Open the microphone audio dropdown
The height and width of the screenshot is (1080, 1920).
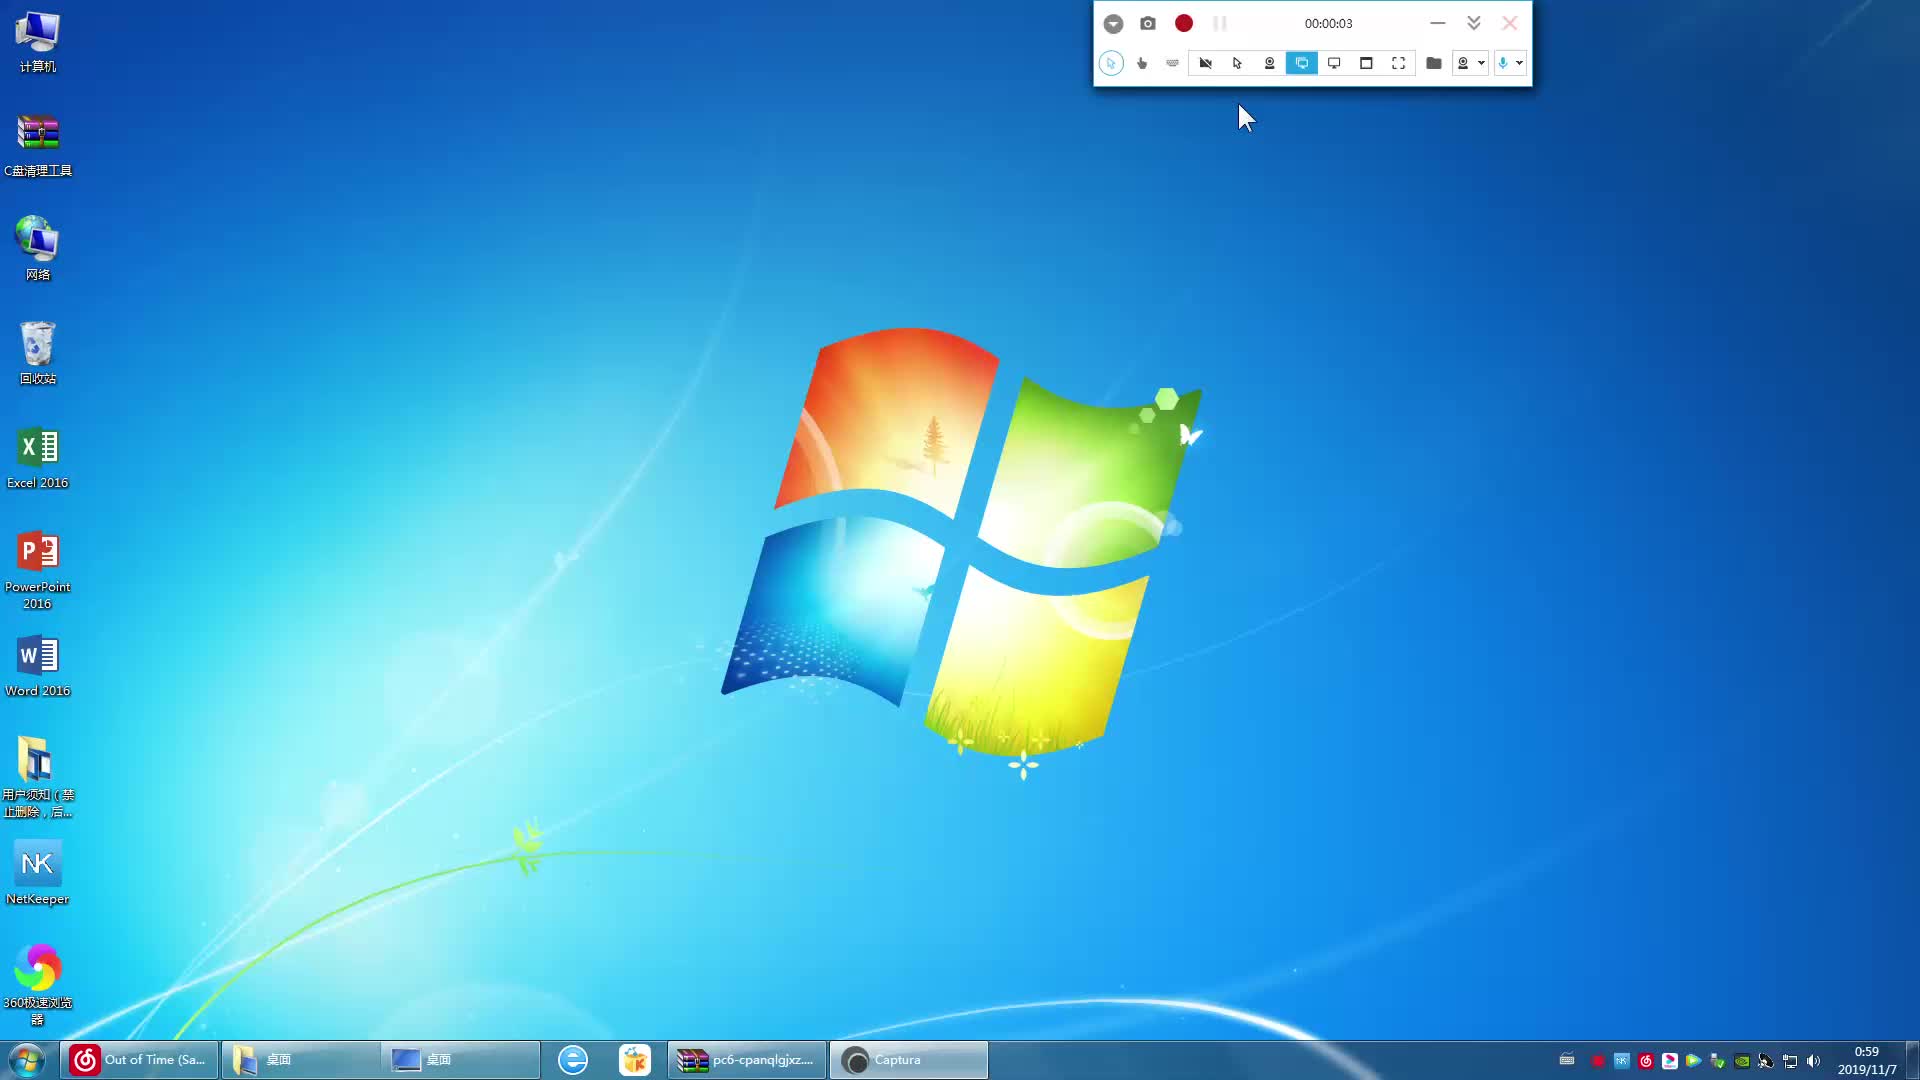[1519, 63]
